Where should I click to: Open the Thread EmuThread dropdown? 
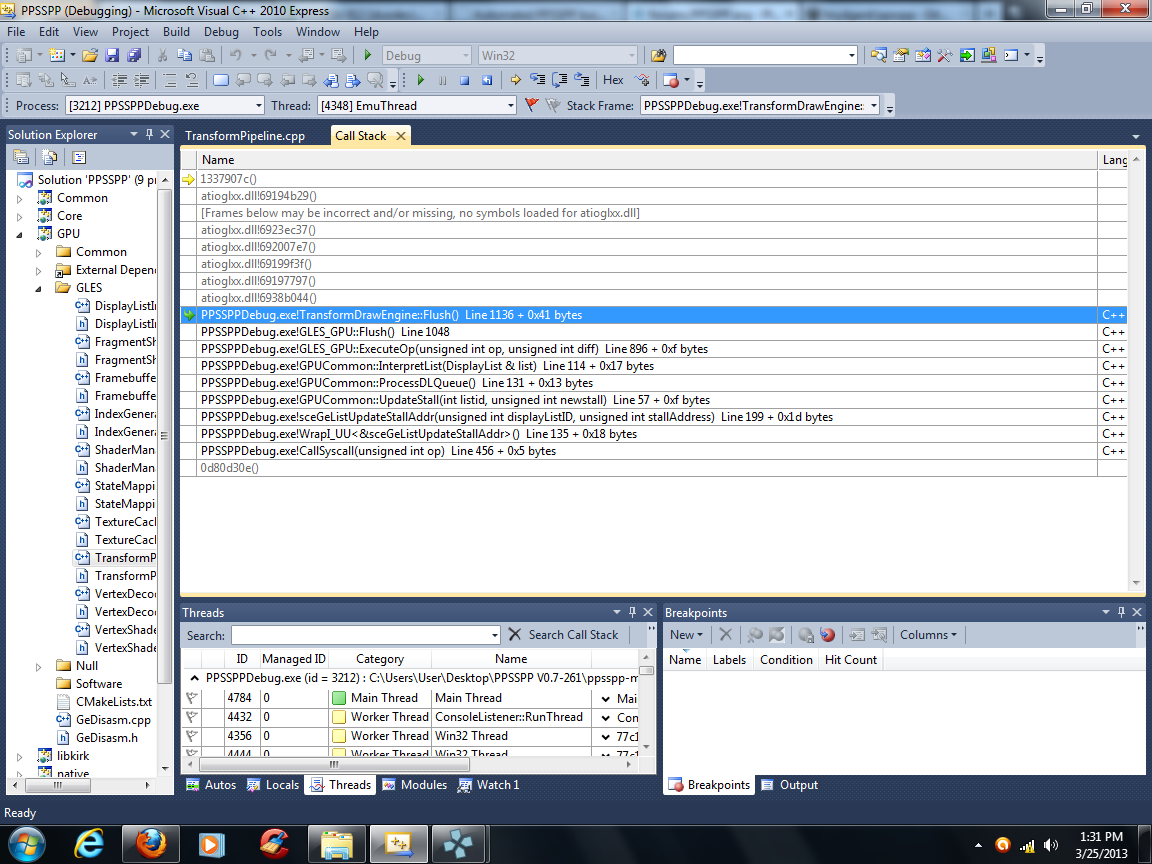pos(510,105)
